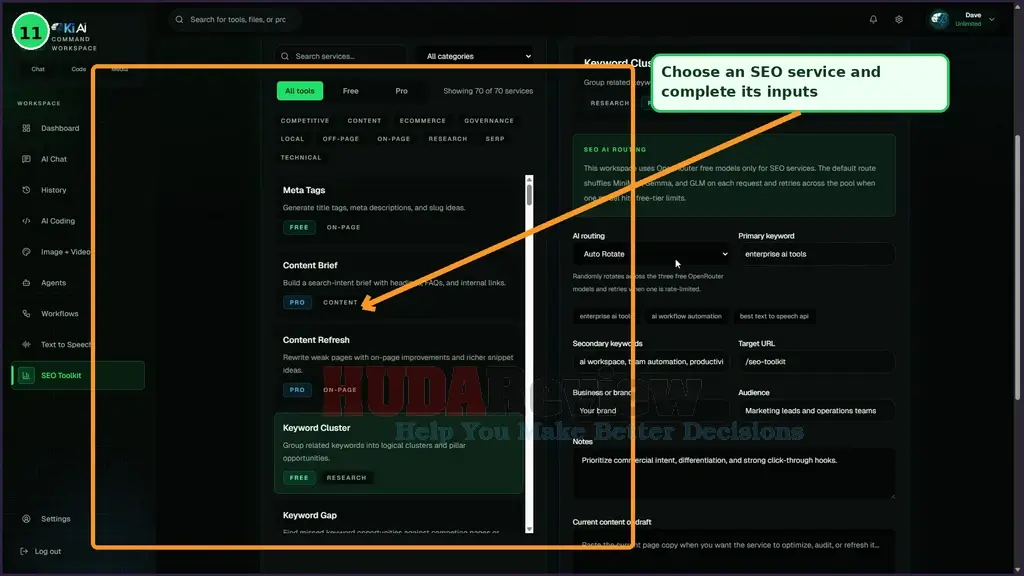Click the top Search for tools field
The width and height of the screenshot is (1024, 576).
pos(236,20)
